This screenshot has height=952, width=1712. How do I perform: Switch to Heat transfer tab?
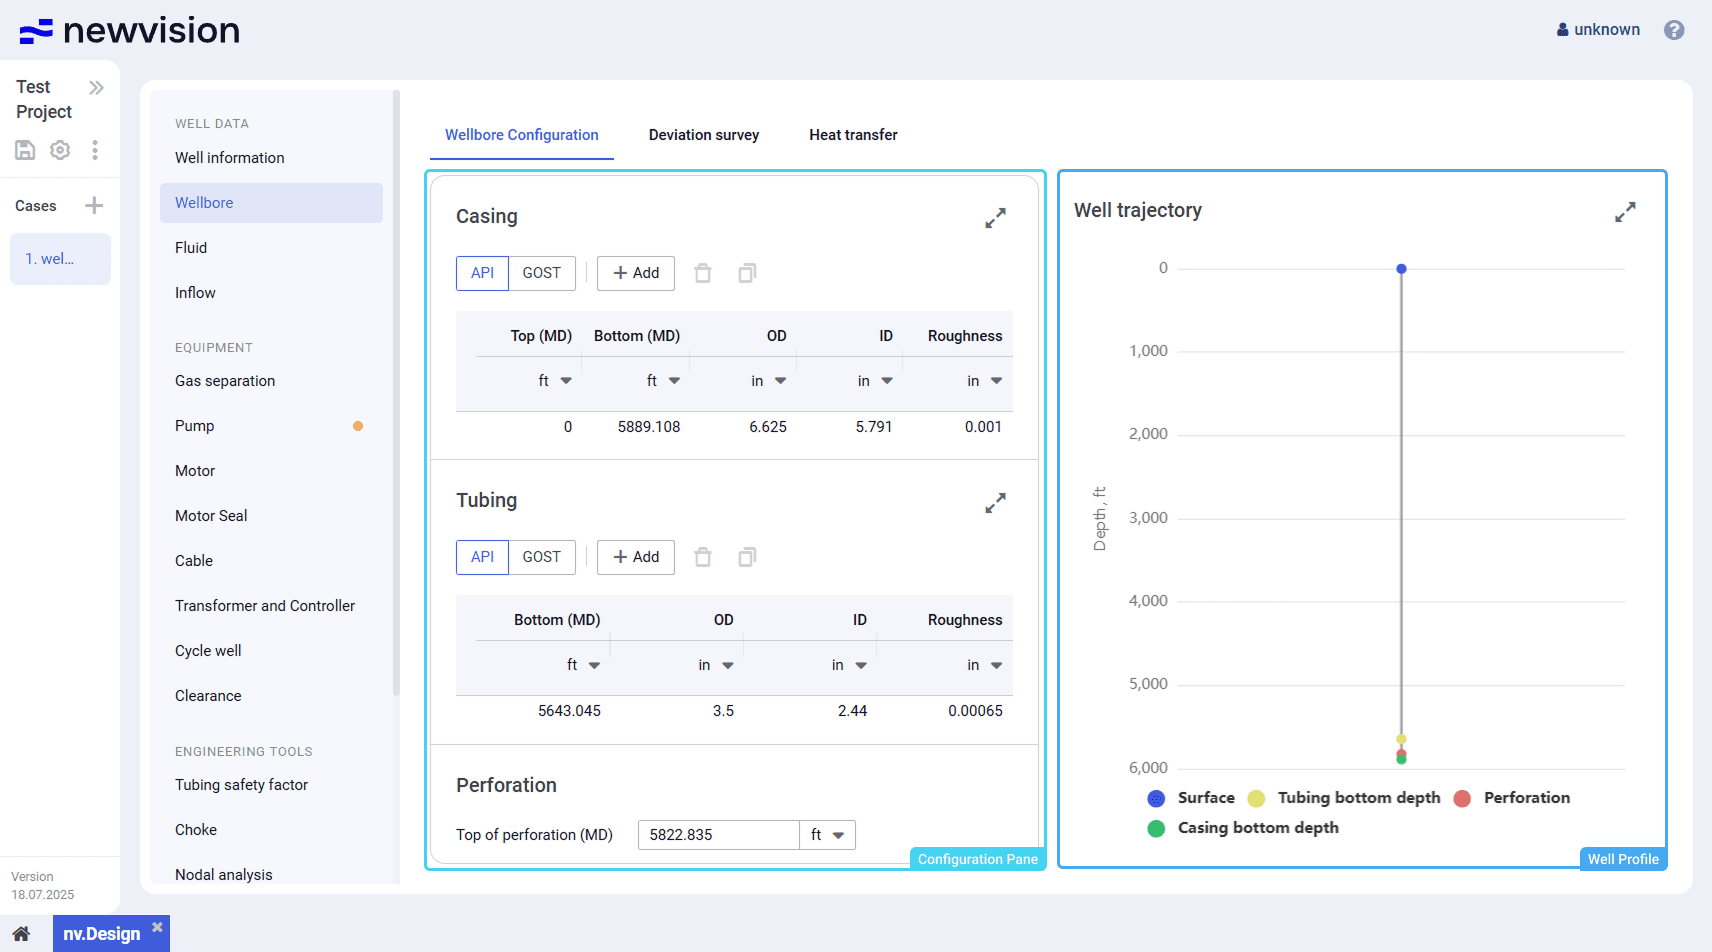[853, 135]
